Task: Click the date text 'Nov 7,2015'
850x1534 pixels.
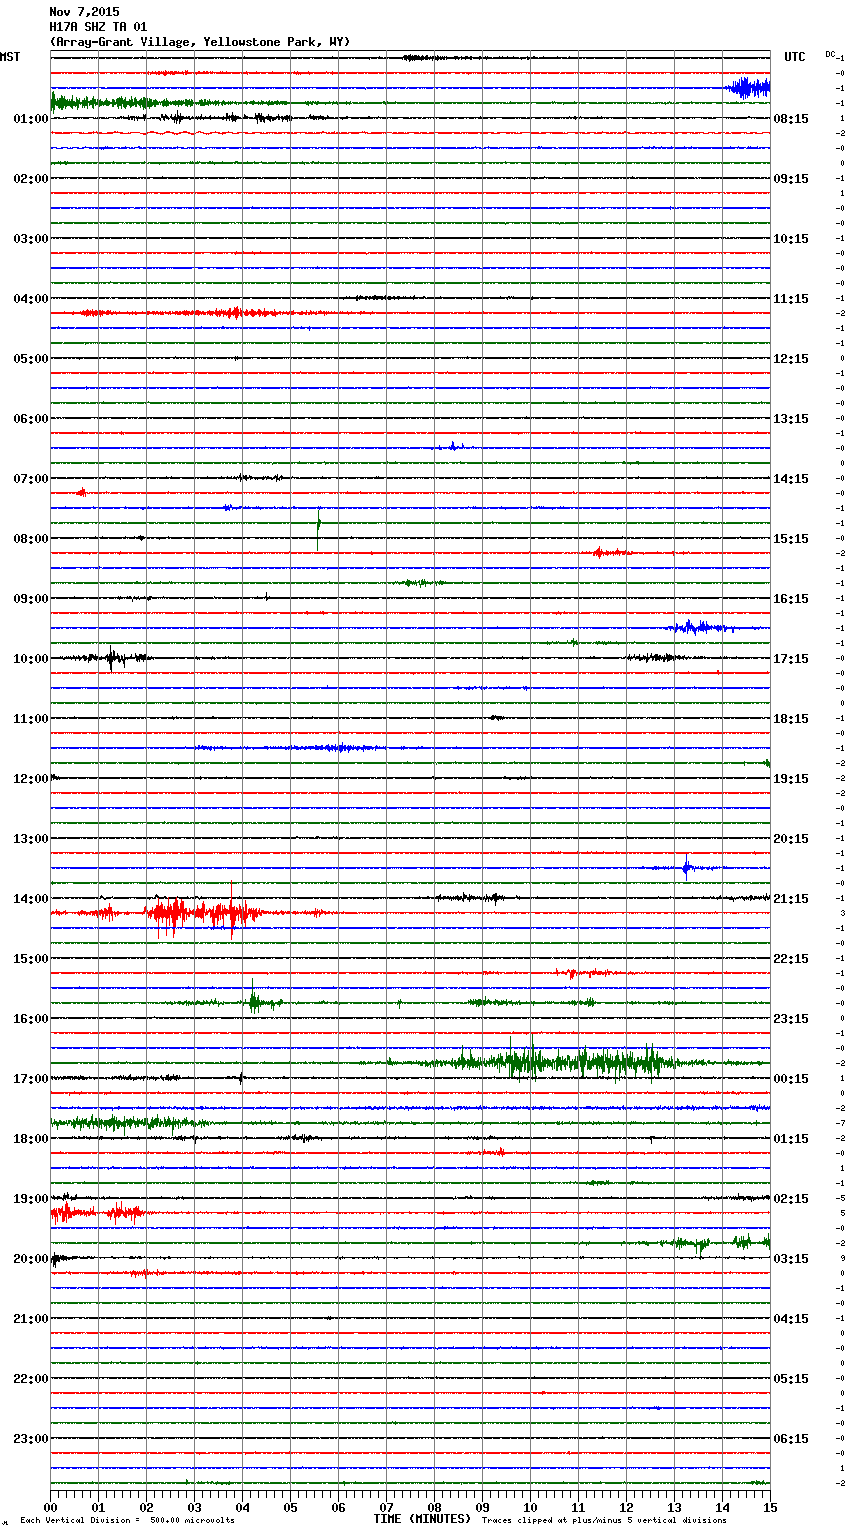Action: 84,12
